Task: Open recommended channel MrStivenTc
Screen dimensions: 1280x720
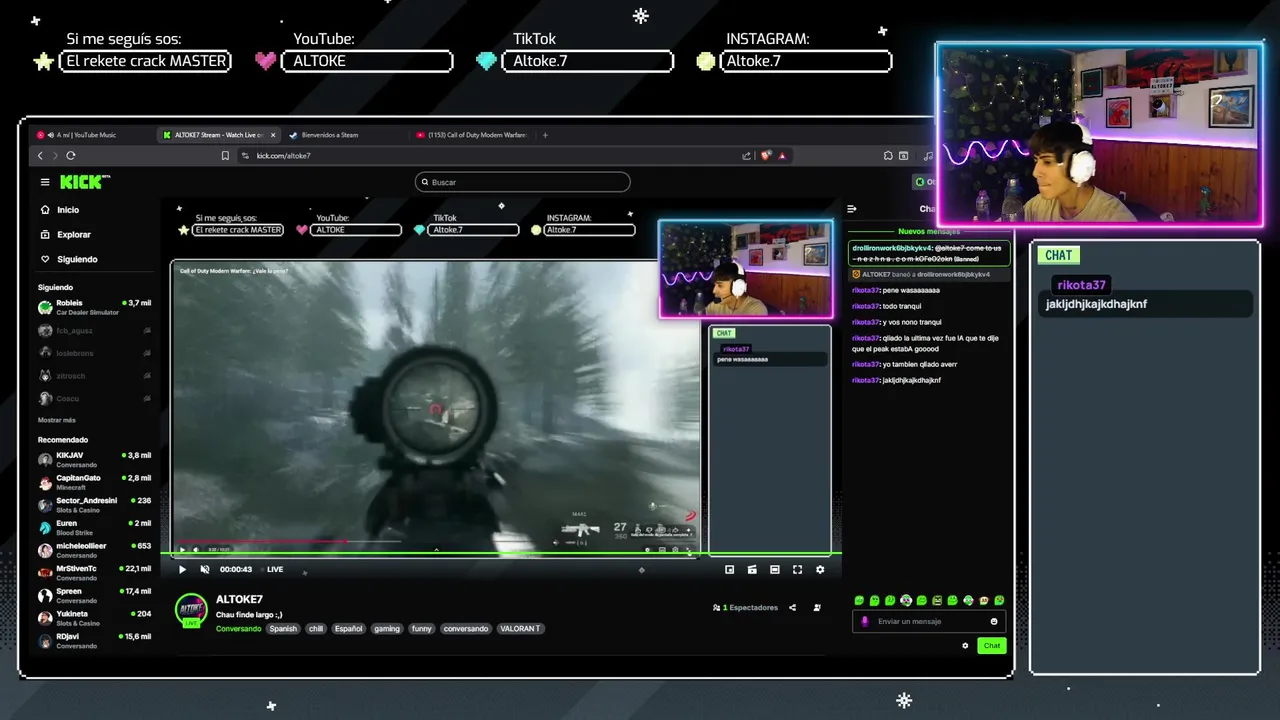Action: 95,573
